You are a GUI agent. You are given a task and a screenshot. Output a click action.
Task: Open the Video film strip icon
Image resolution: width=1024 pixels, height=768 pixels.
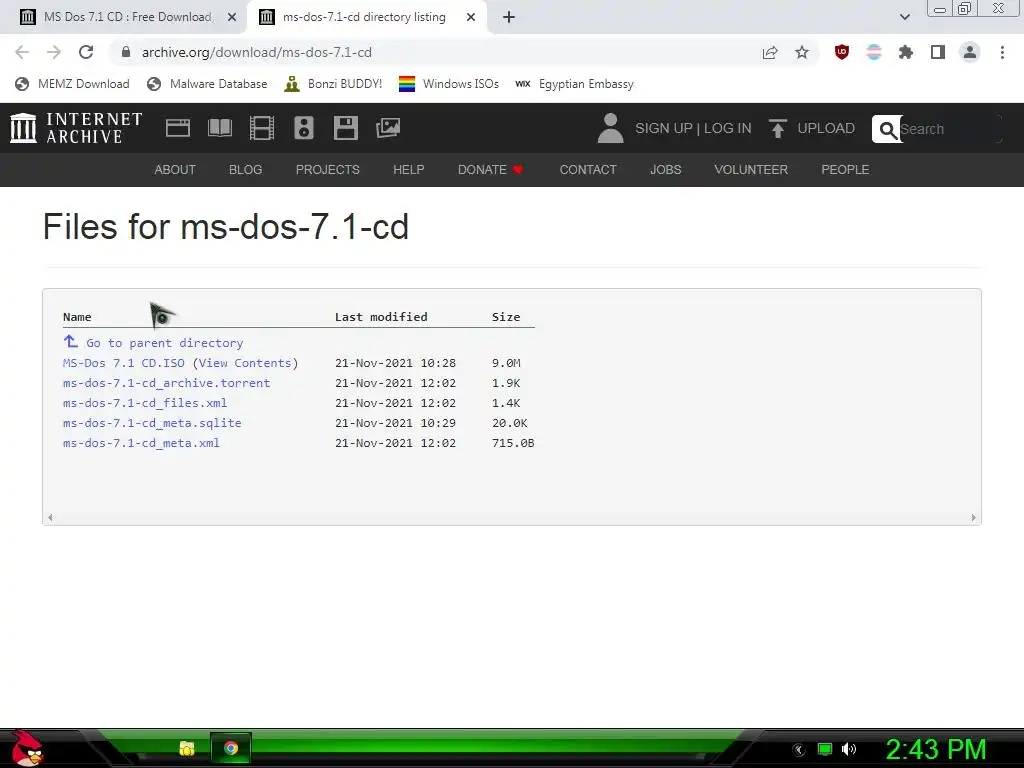262,128
